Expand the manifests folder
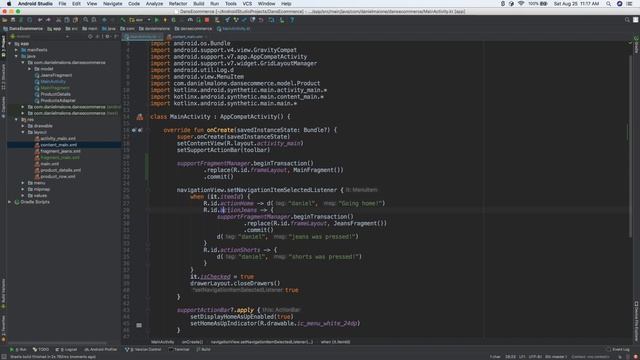 pos(16,50)
